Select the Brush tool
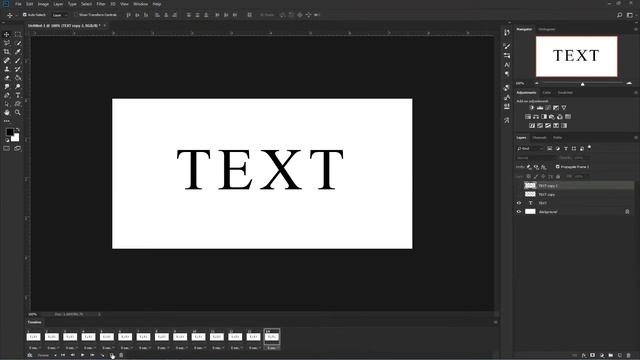The image size is (640, 360). tap(18, 60)
